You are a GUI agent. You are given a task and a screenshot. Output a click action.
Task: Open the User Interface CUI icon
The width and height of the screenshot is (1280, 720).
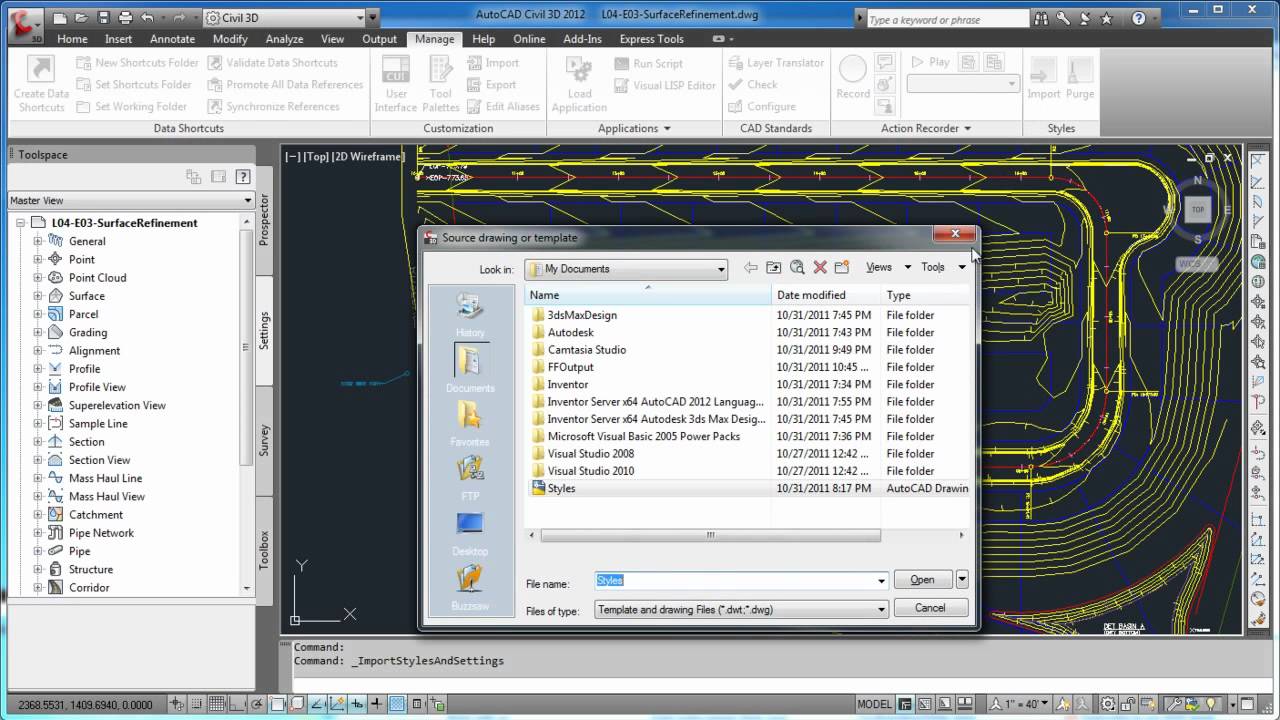point(396,84)
